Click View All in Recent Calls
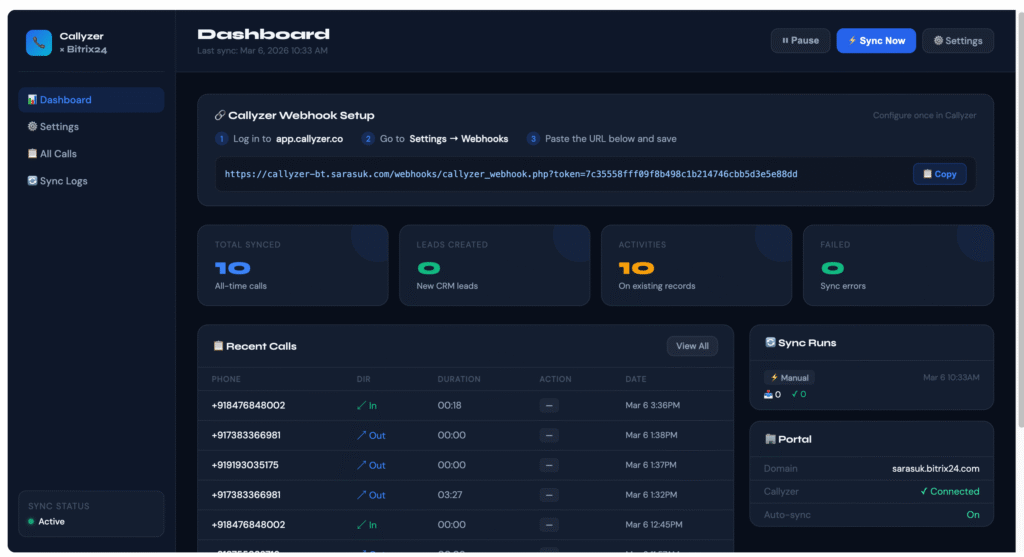Image resolution: width=1024 pixels, height=557 pixels. point(692,346)
